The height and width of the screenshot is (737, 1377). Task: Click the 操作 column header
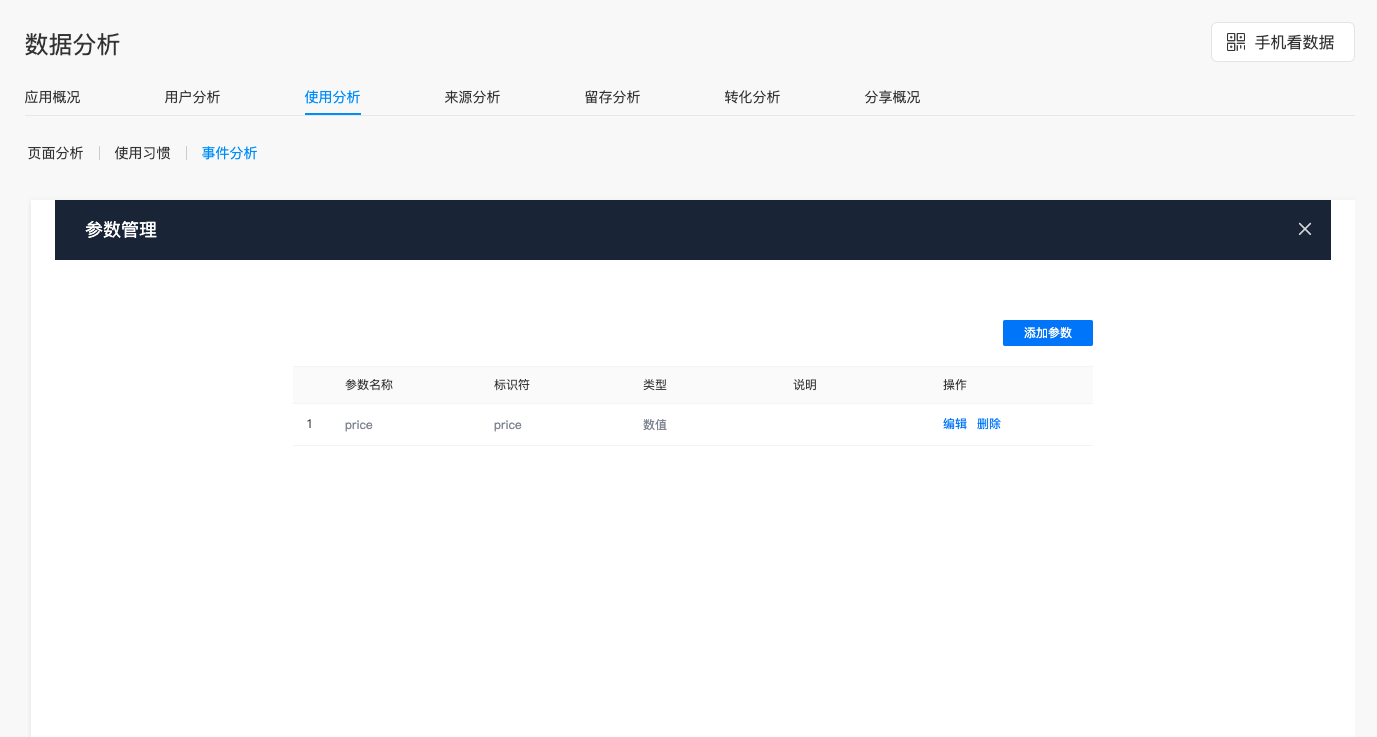pyautogui.click(x=955, y=385)
